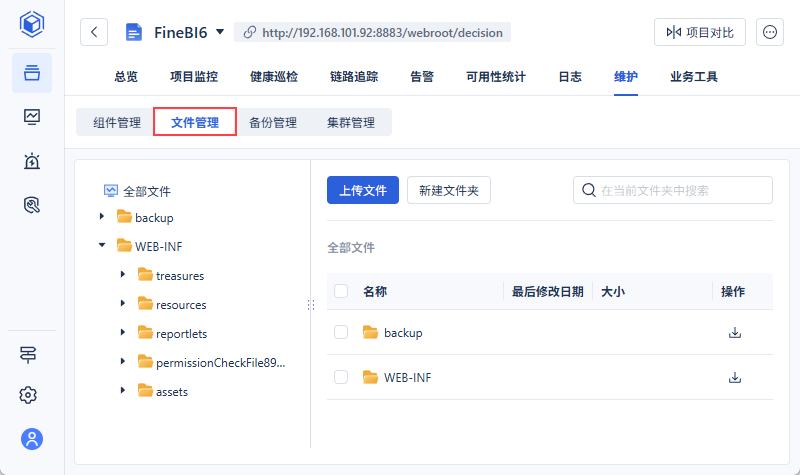This screenshot has width=800, height=475.
Task: Open the more options ellipsis button
Action: pyautogui.click(x=770, y=32)
